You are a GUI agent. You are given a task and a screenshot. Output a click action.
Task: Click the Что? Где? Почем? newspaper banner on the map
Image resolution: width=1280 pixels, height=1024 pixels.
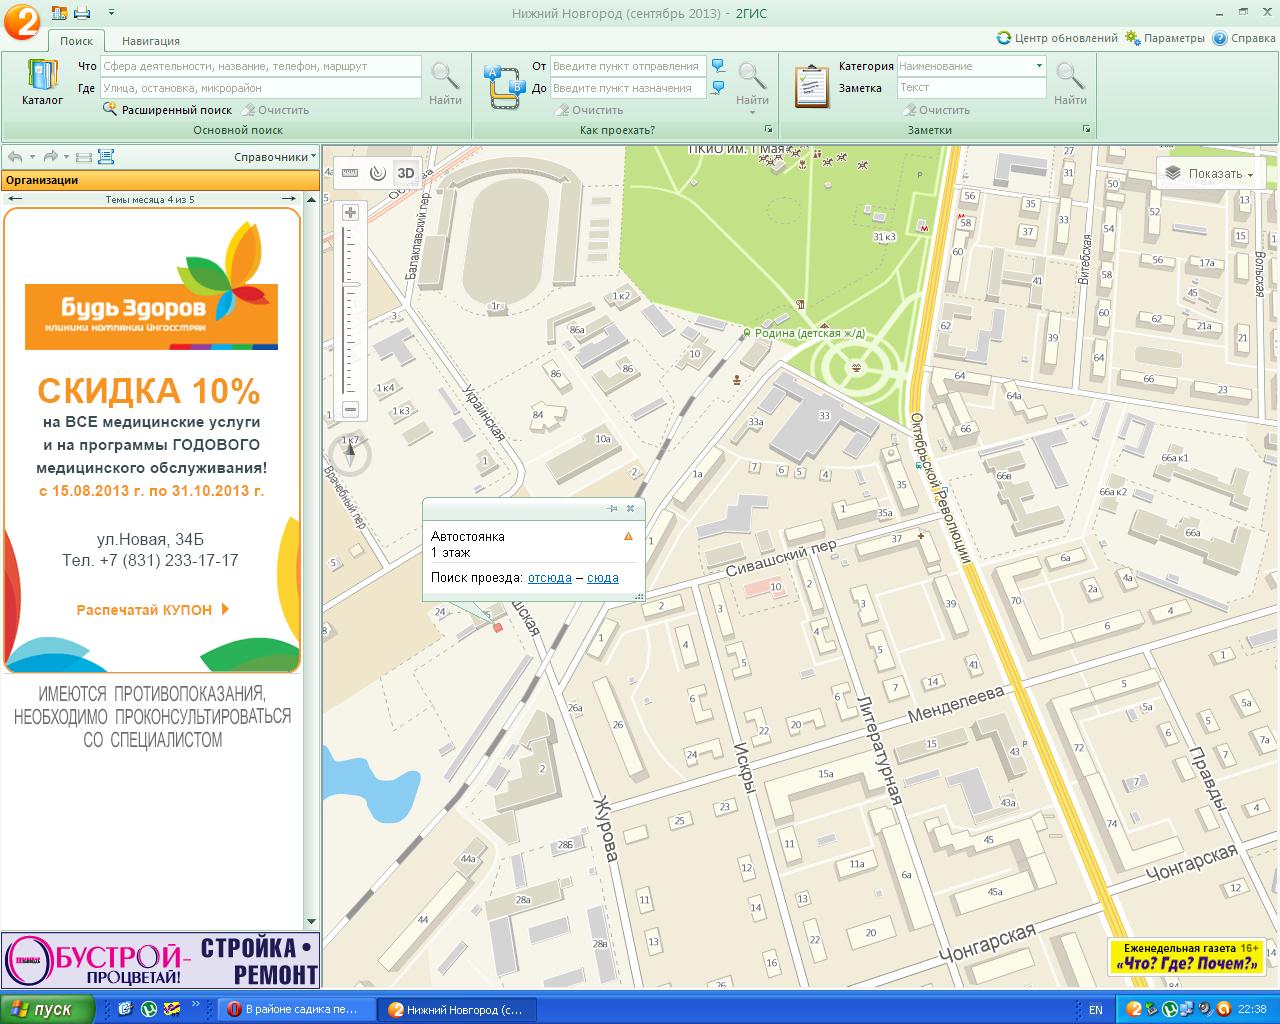tap(1187, 957)
